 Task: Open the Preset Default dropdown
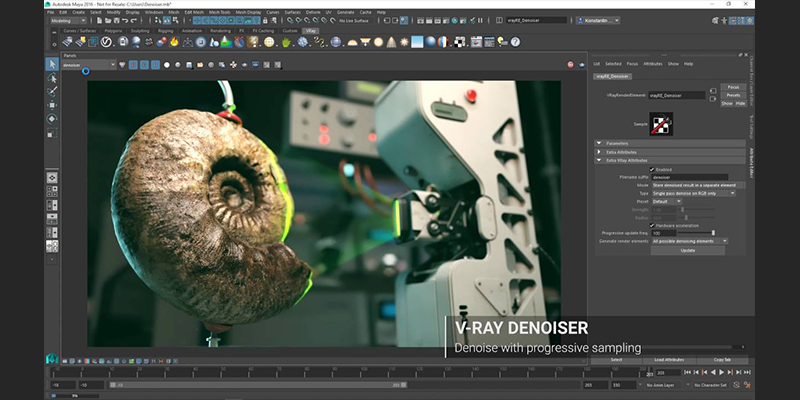coord(667,202)
